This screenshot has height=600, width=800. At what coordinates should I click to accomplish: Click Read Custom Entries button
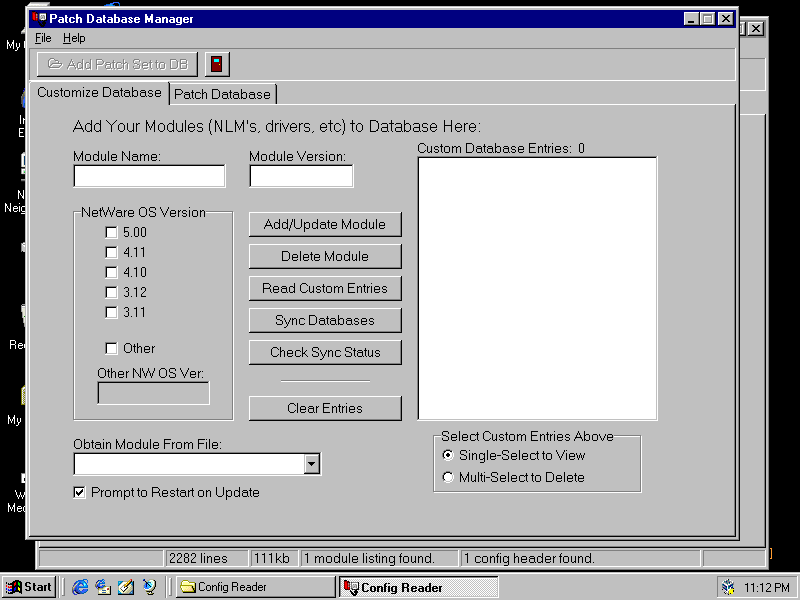325,288
